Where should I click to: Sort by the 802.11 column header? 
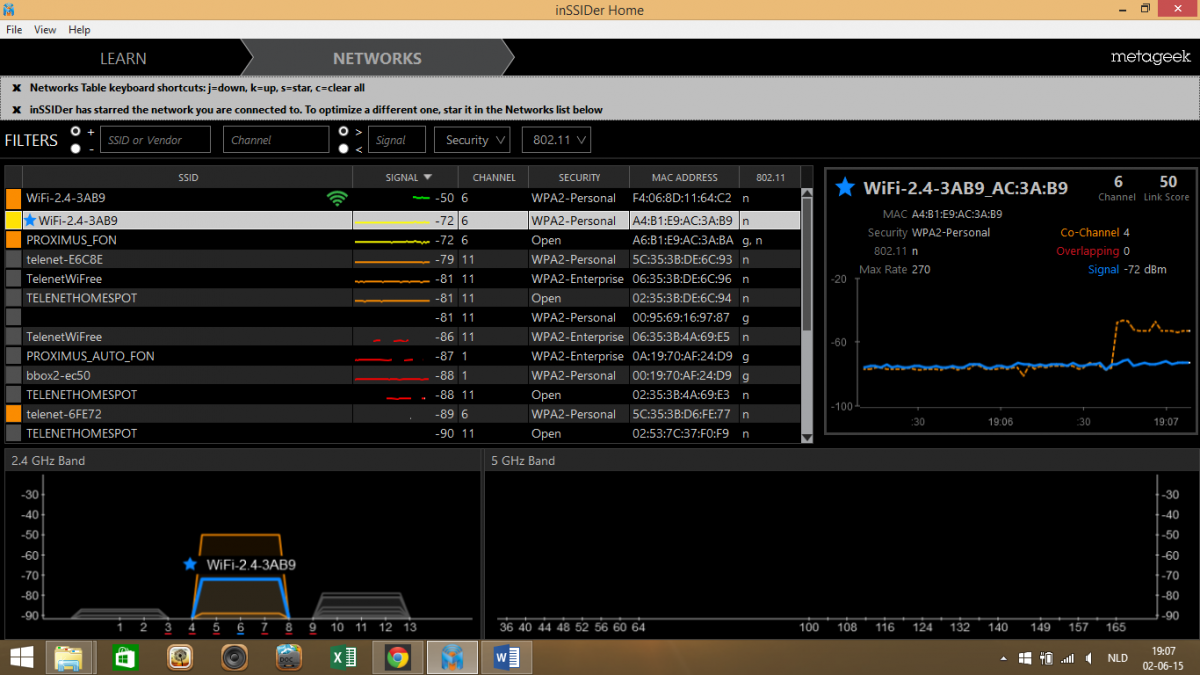click(770, 177)
